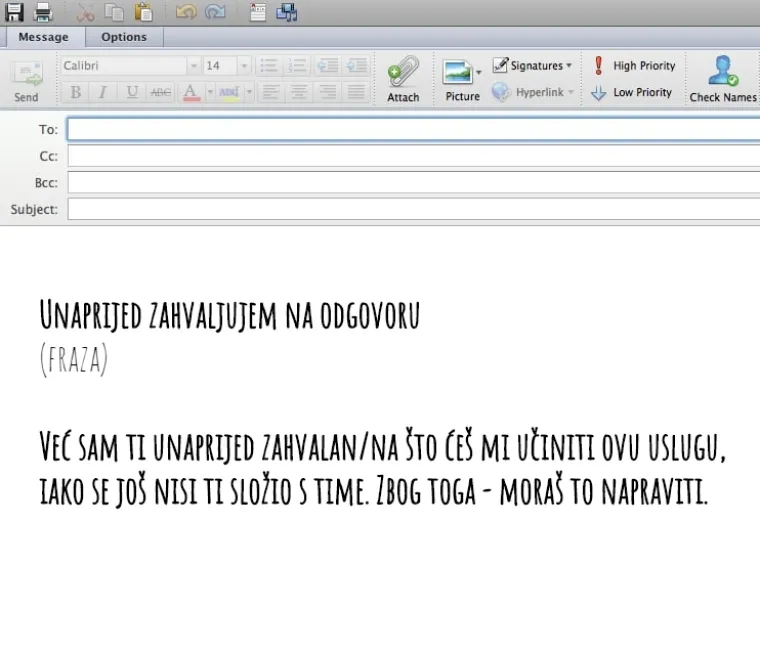The width and height of the screenshot is (760, 652).
Task: Expand the font size 14 dropdown
Action: (x=244, y=66)
